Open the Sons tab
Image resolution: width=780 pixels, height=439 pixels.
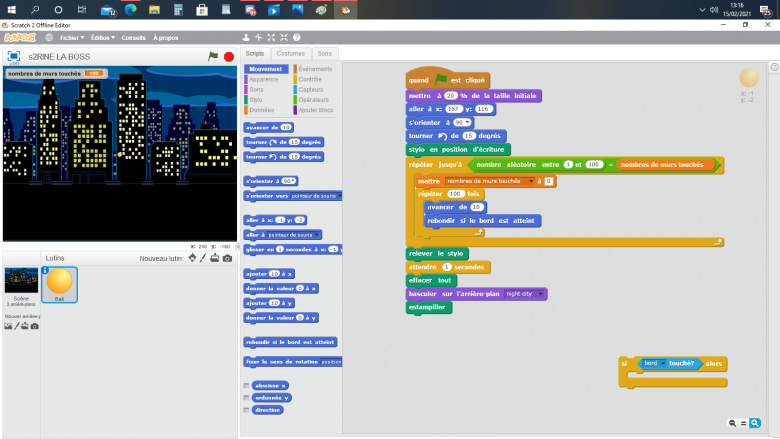(324, 53)
